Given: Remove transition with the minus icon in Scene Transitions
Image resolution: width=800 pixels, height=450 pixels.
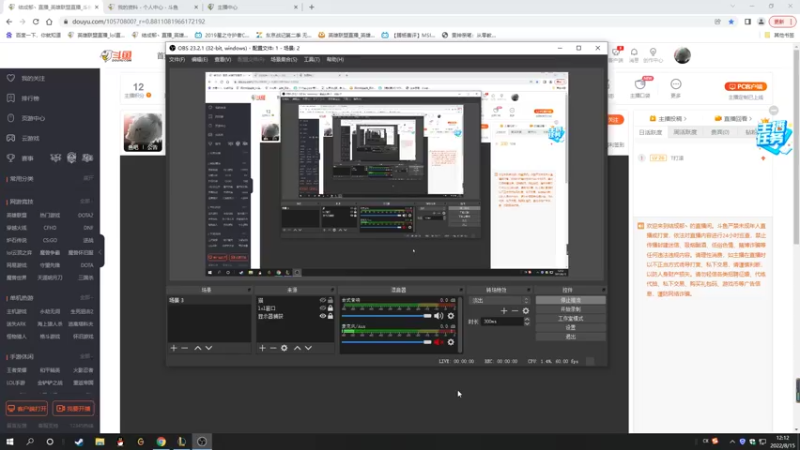Looking at the screenshot, I should click(515, 311).
